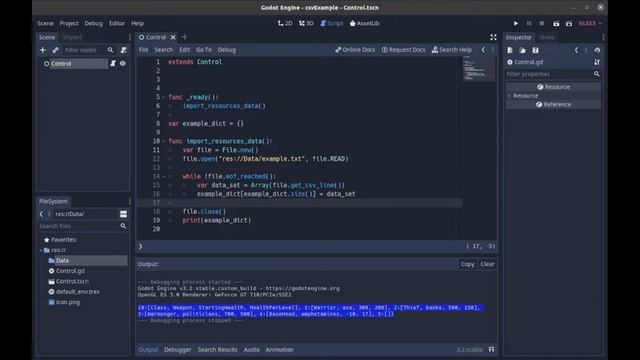Copy the output text

pos(467,264)
